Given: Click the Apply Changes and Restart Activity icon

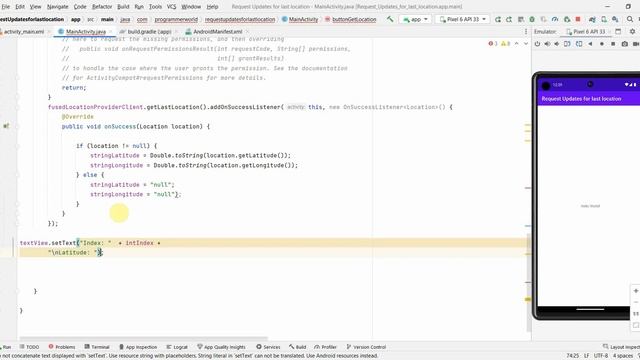Looking at the screenshot, I should coord(509,19).
